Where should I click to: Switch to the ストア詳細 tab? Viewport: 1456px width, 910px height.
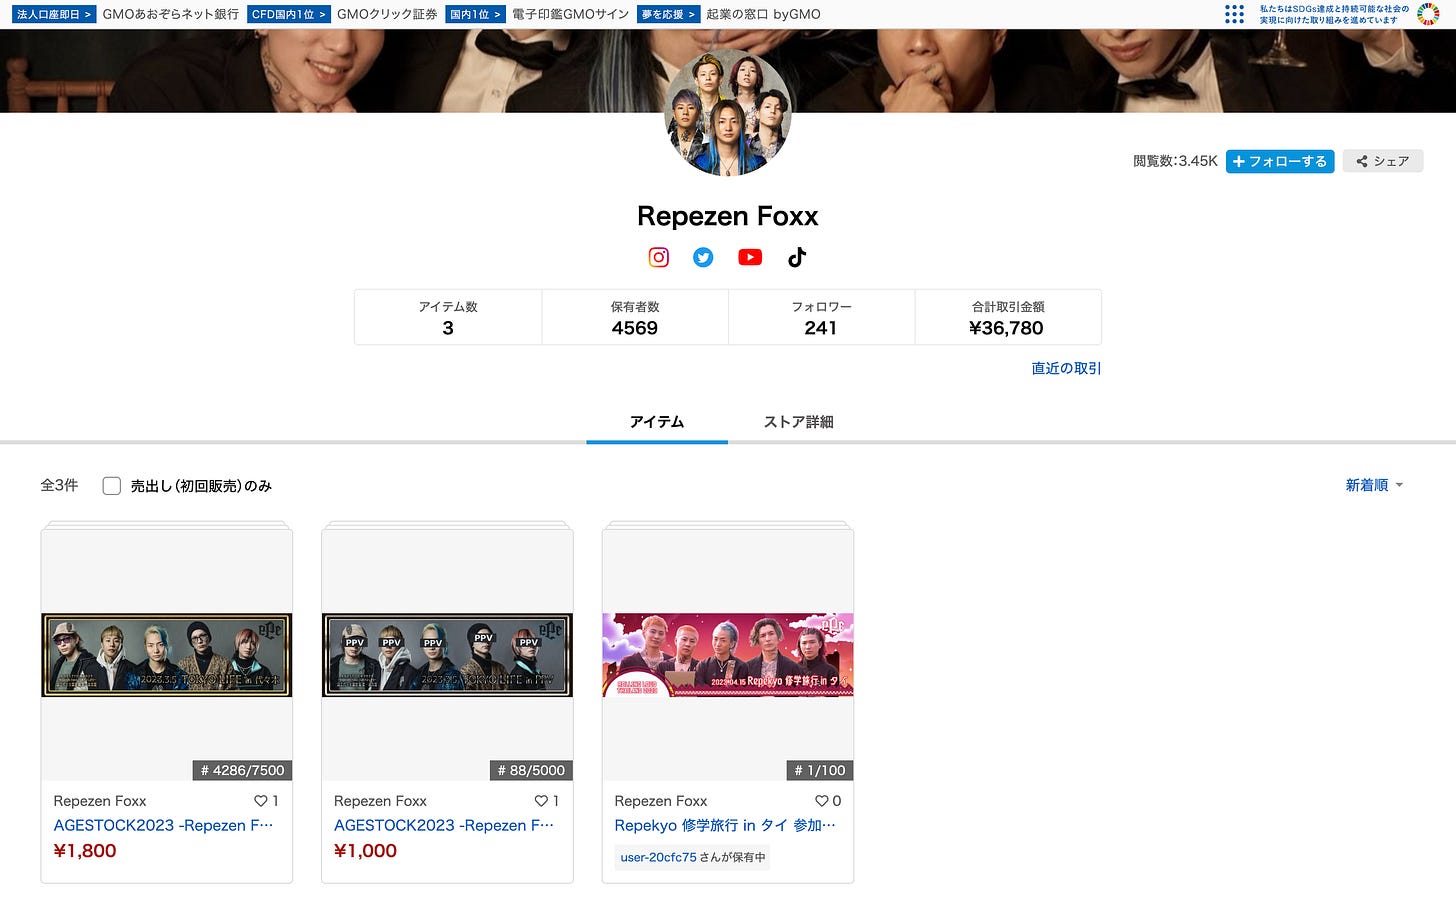(798, 422)
